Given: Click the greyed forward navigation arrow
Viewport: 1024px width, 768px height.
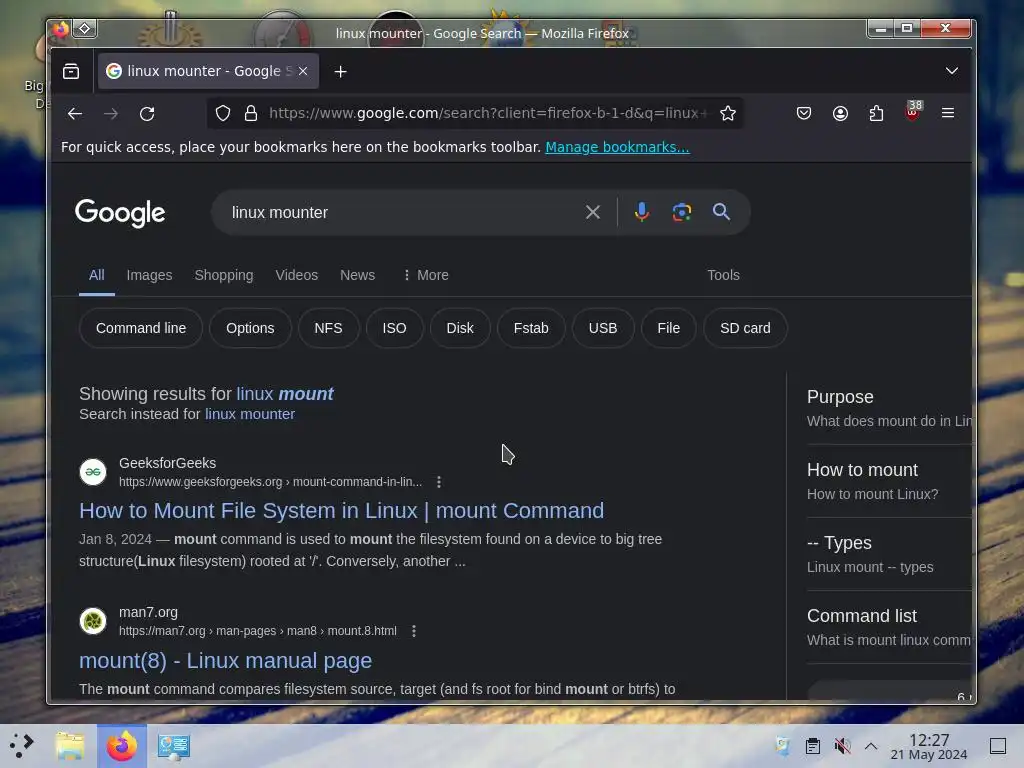Looking at the screenshot, I should pos(111,114).
